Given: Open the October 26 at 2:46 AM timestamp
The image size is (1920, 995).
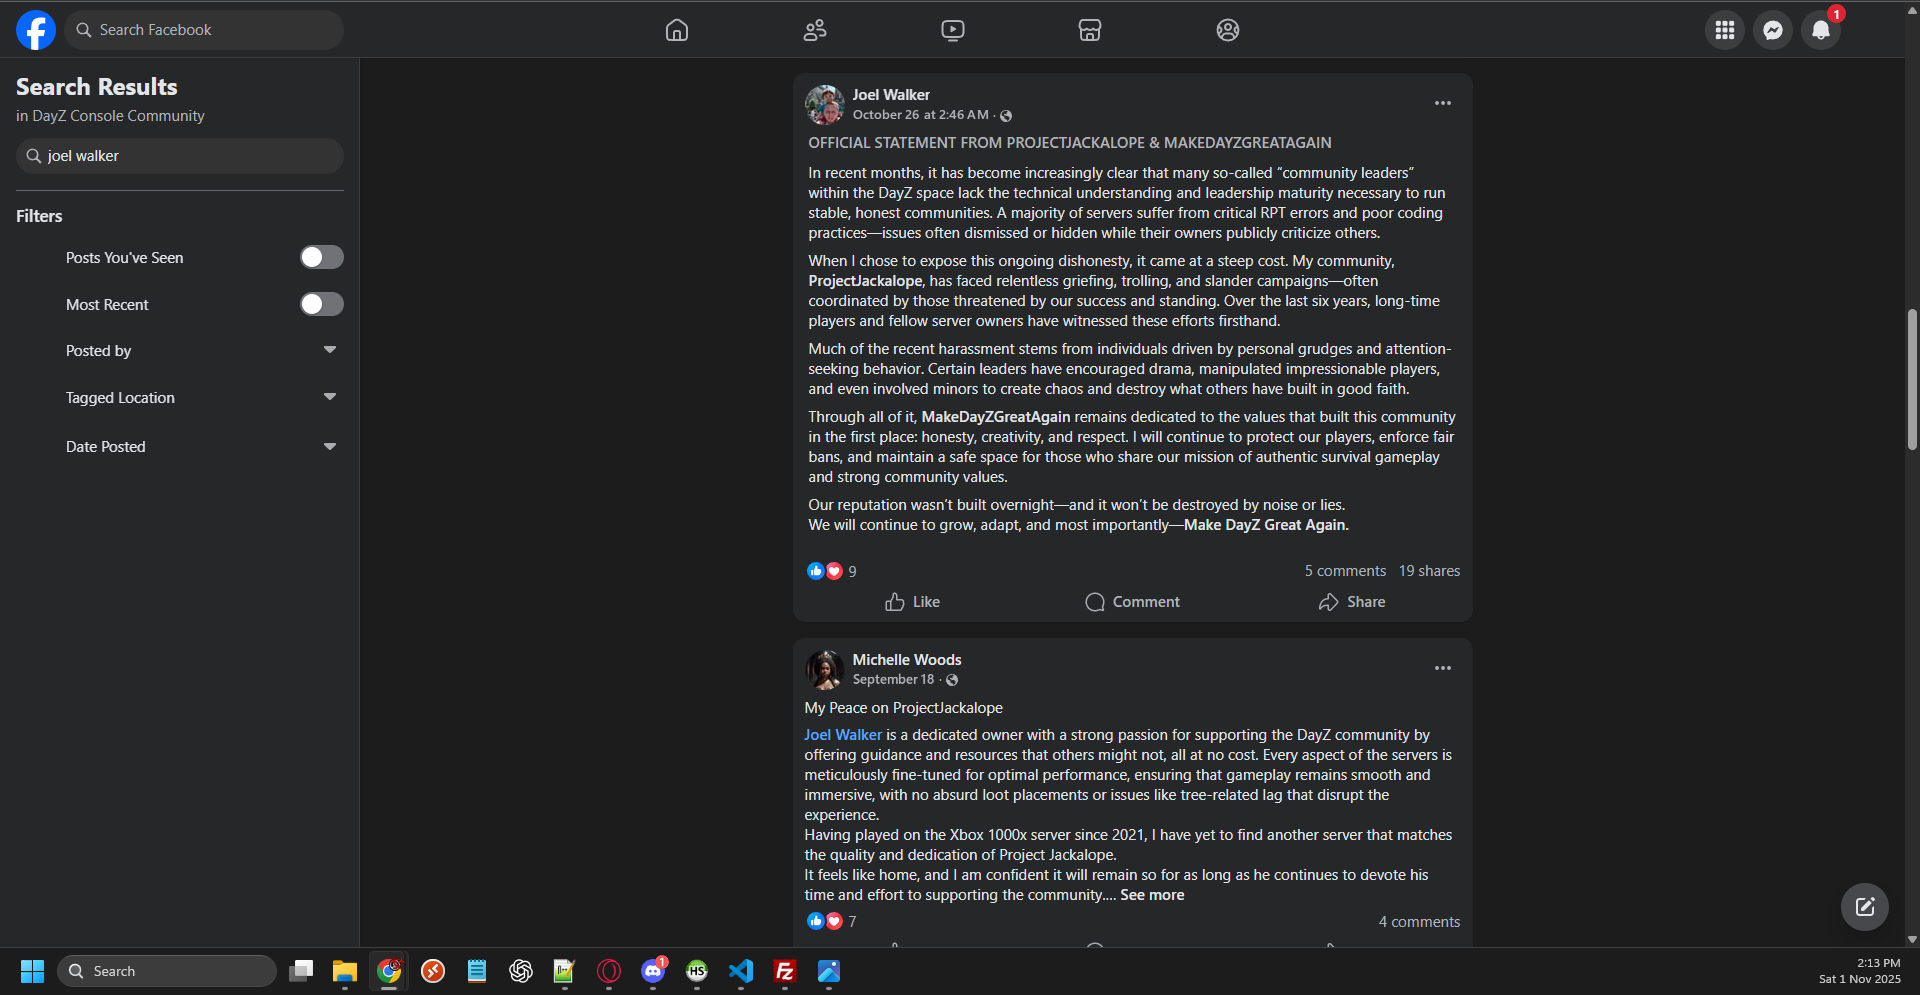Looking at the screenshot, I should tap(920, 115).
